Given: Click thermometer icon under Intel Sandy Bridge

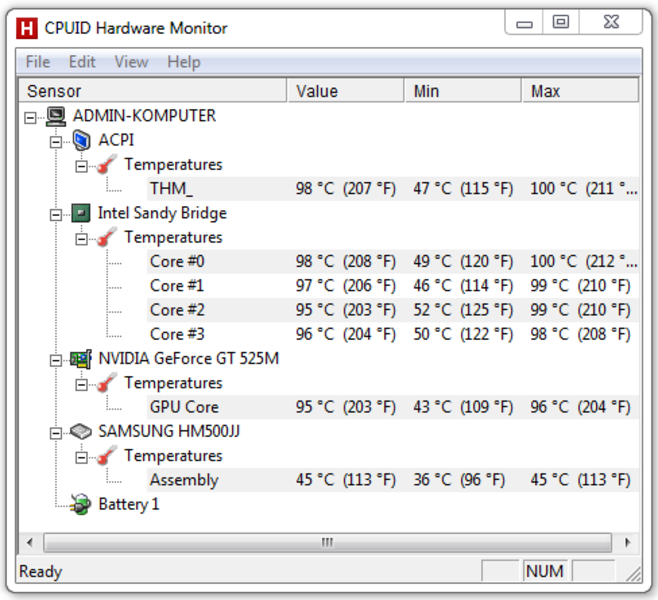Looking at the screenshot, I should pyautogui.click(x=107, y=237).
